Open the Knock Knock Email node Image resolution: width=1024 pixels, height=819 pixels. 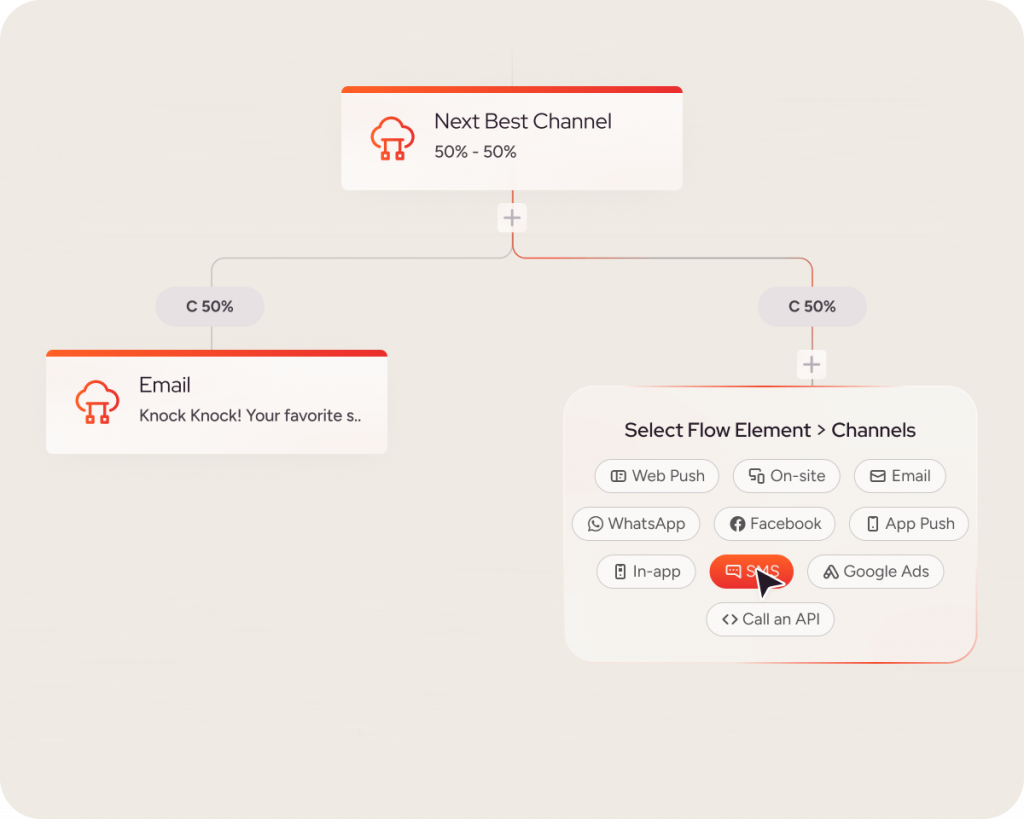pyautogui.click(x=216, y=400)
